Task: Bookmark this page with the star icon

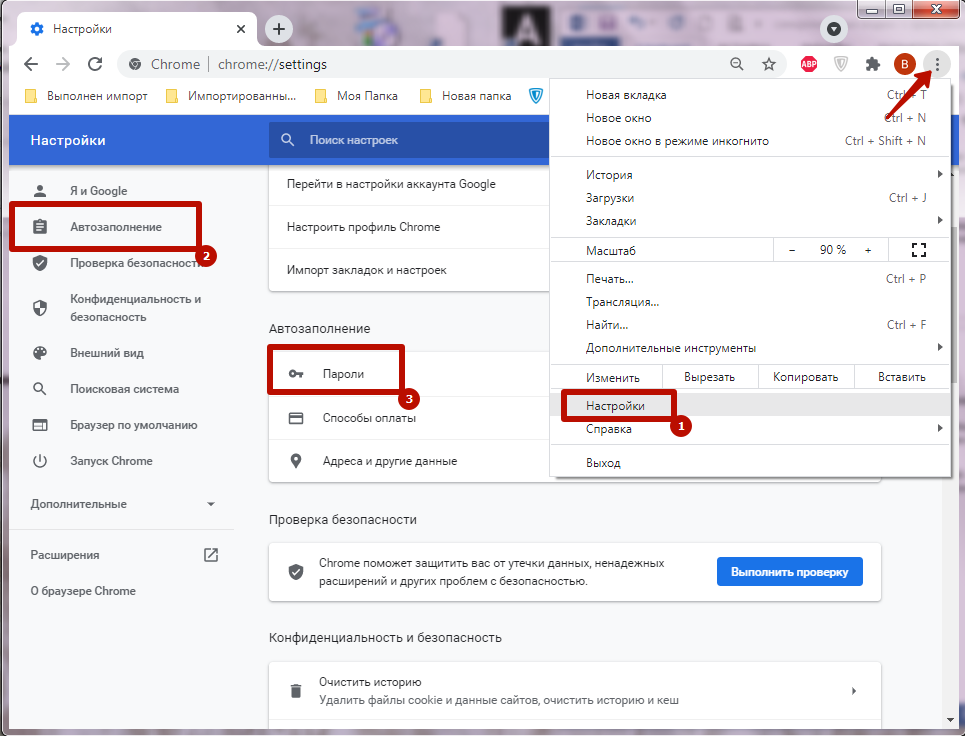Action: (768, 64)
